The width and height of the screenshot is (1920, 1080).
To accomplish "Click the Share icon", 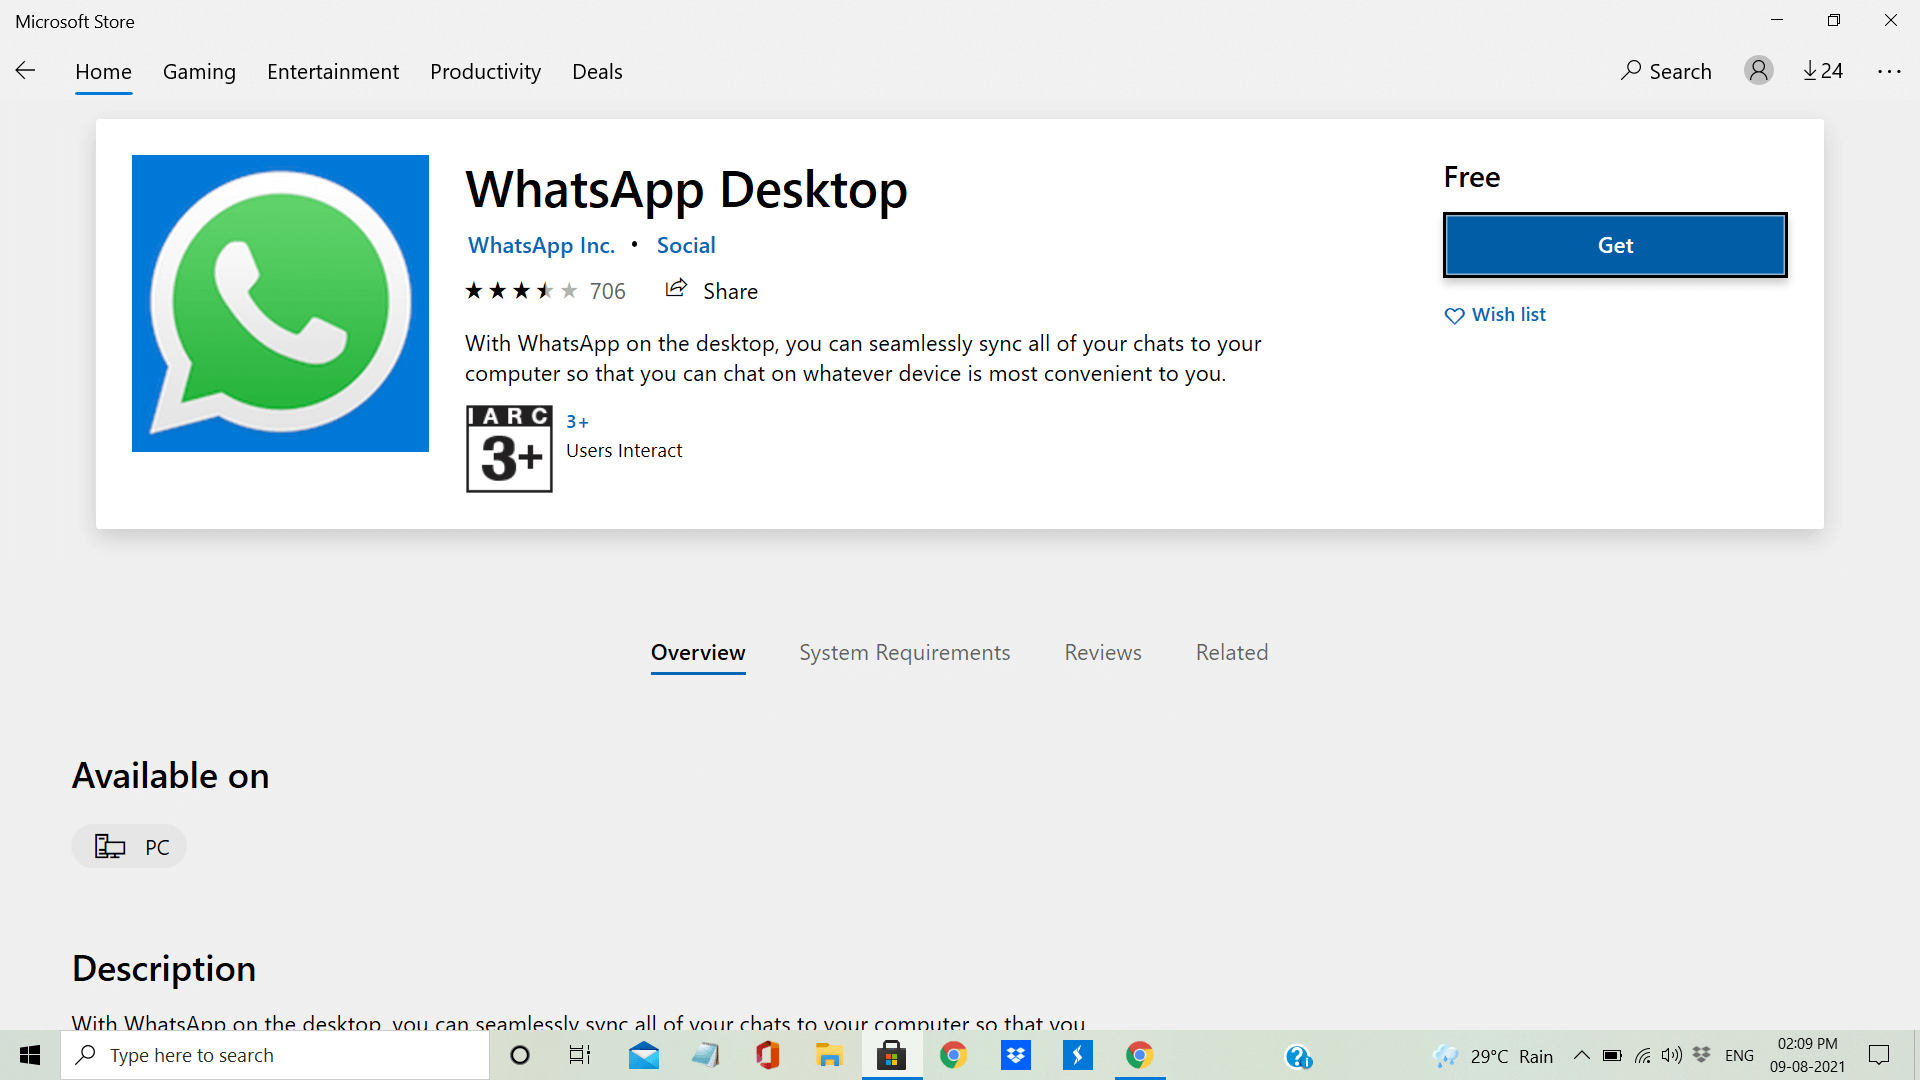I will coord(677,289).
